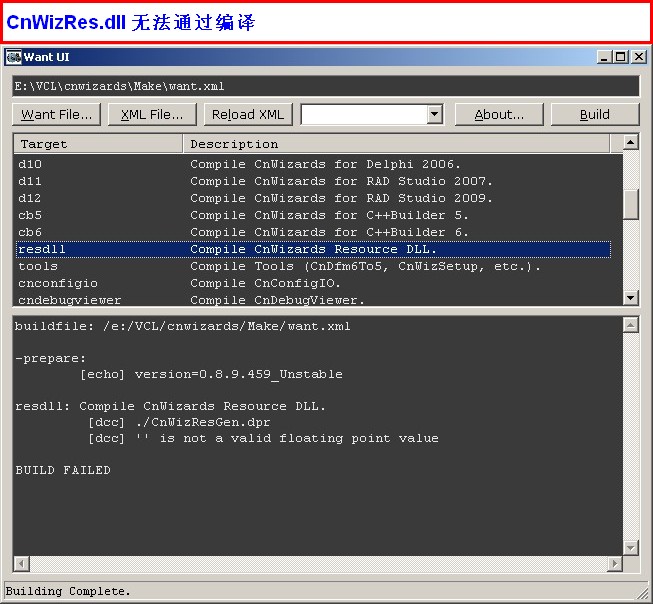Click the Want File... button
The height and width of the screenshot is (604, 653).
point(57,114)
